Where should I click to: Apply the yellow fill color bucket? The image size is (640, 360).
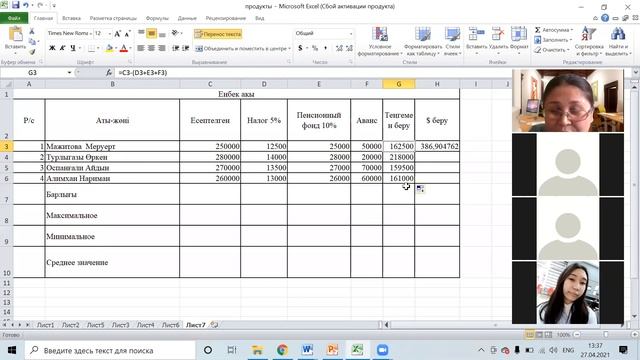pos(109,48)
